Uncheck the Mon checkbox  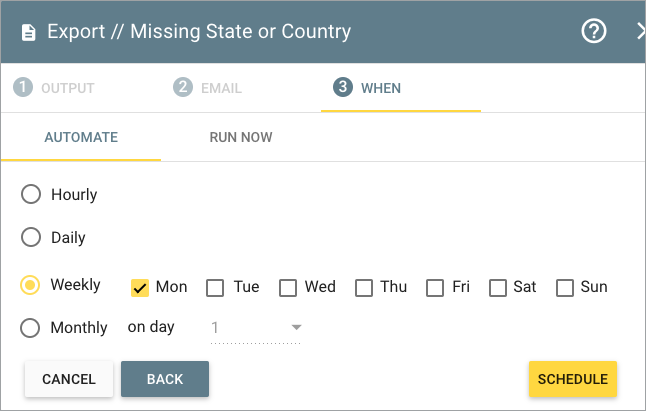pos(140,288)
